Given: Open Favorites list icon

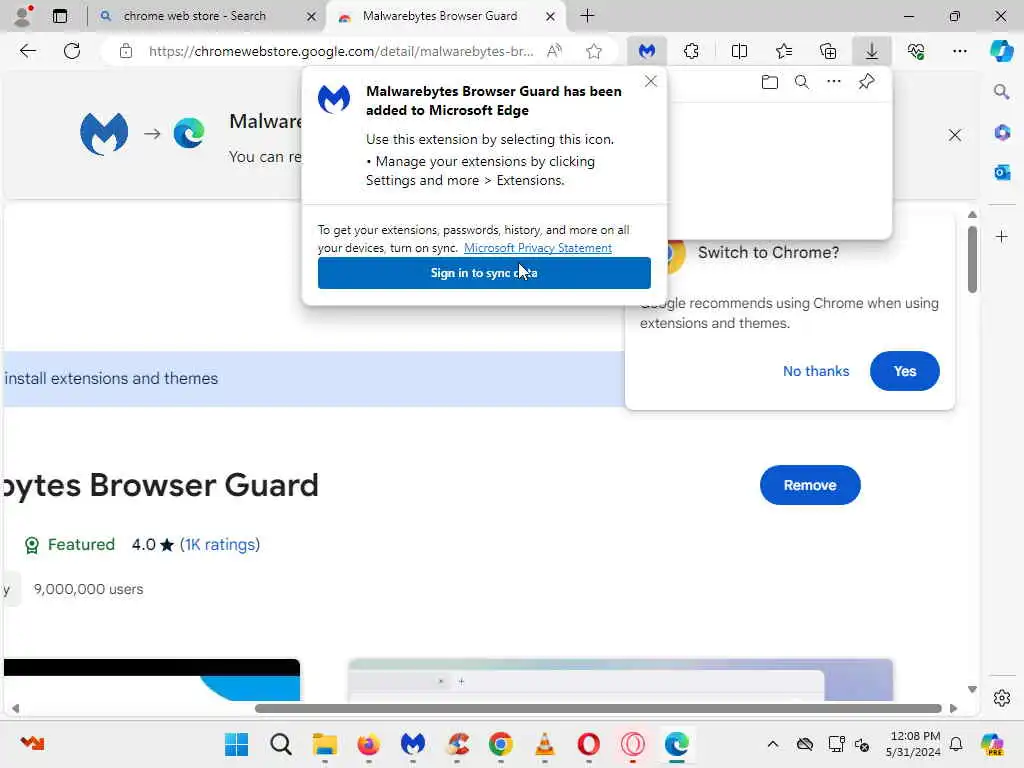Looking at the screenshot, I should pos(784,51).
